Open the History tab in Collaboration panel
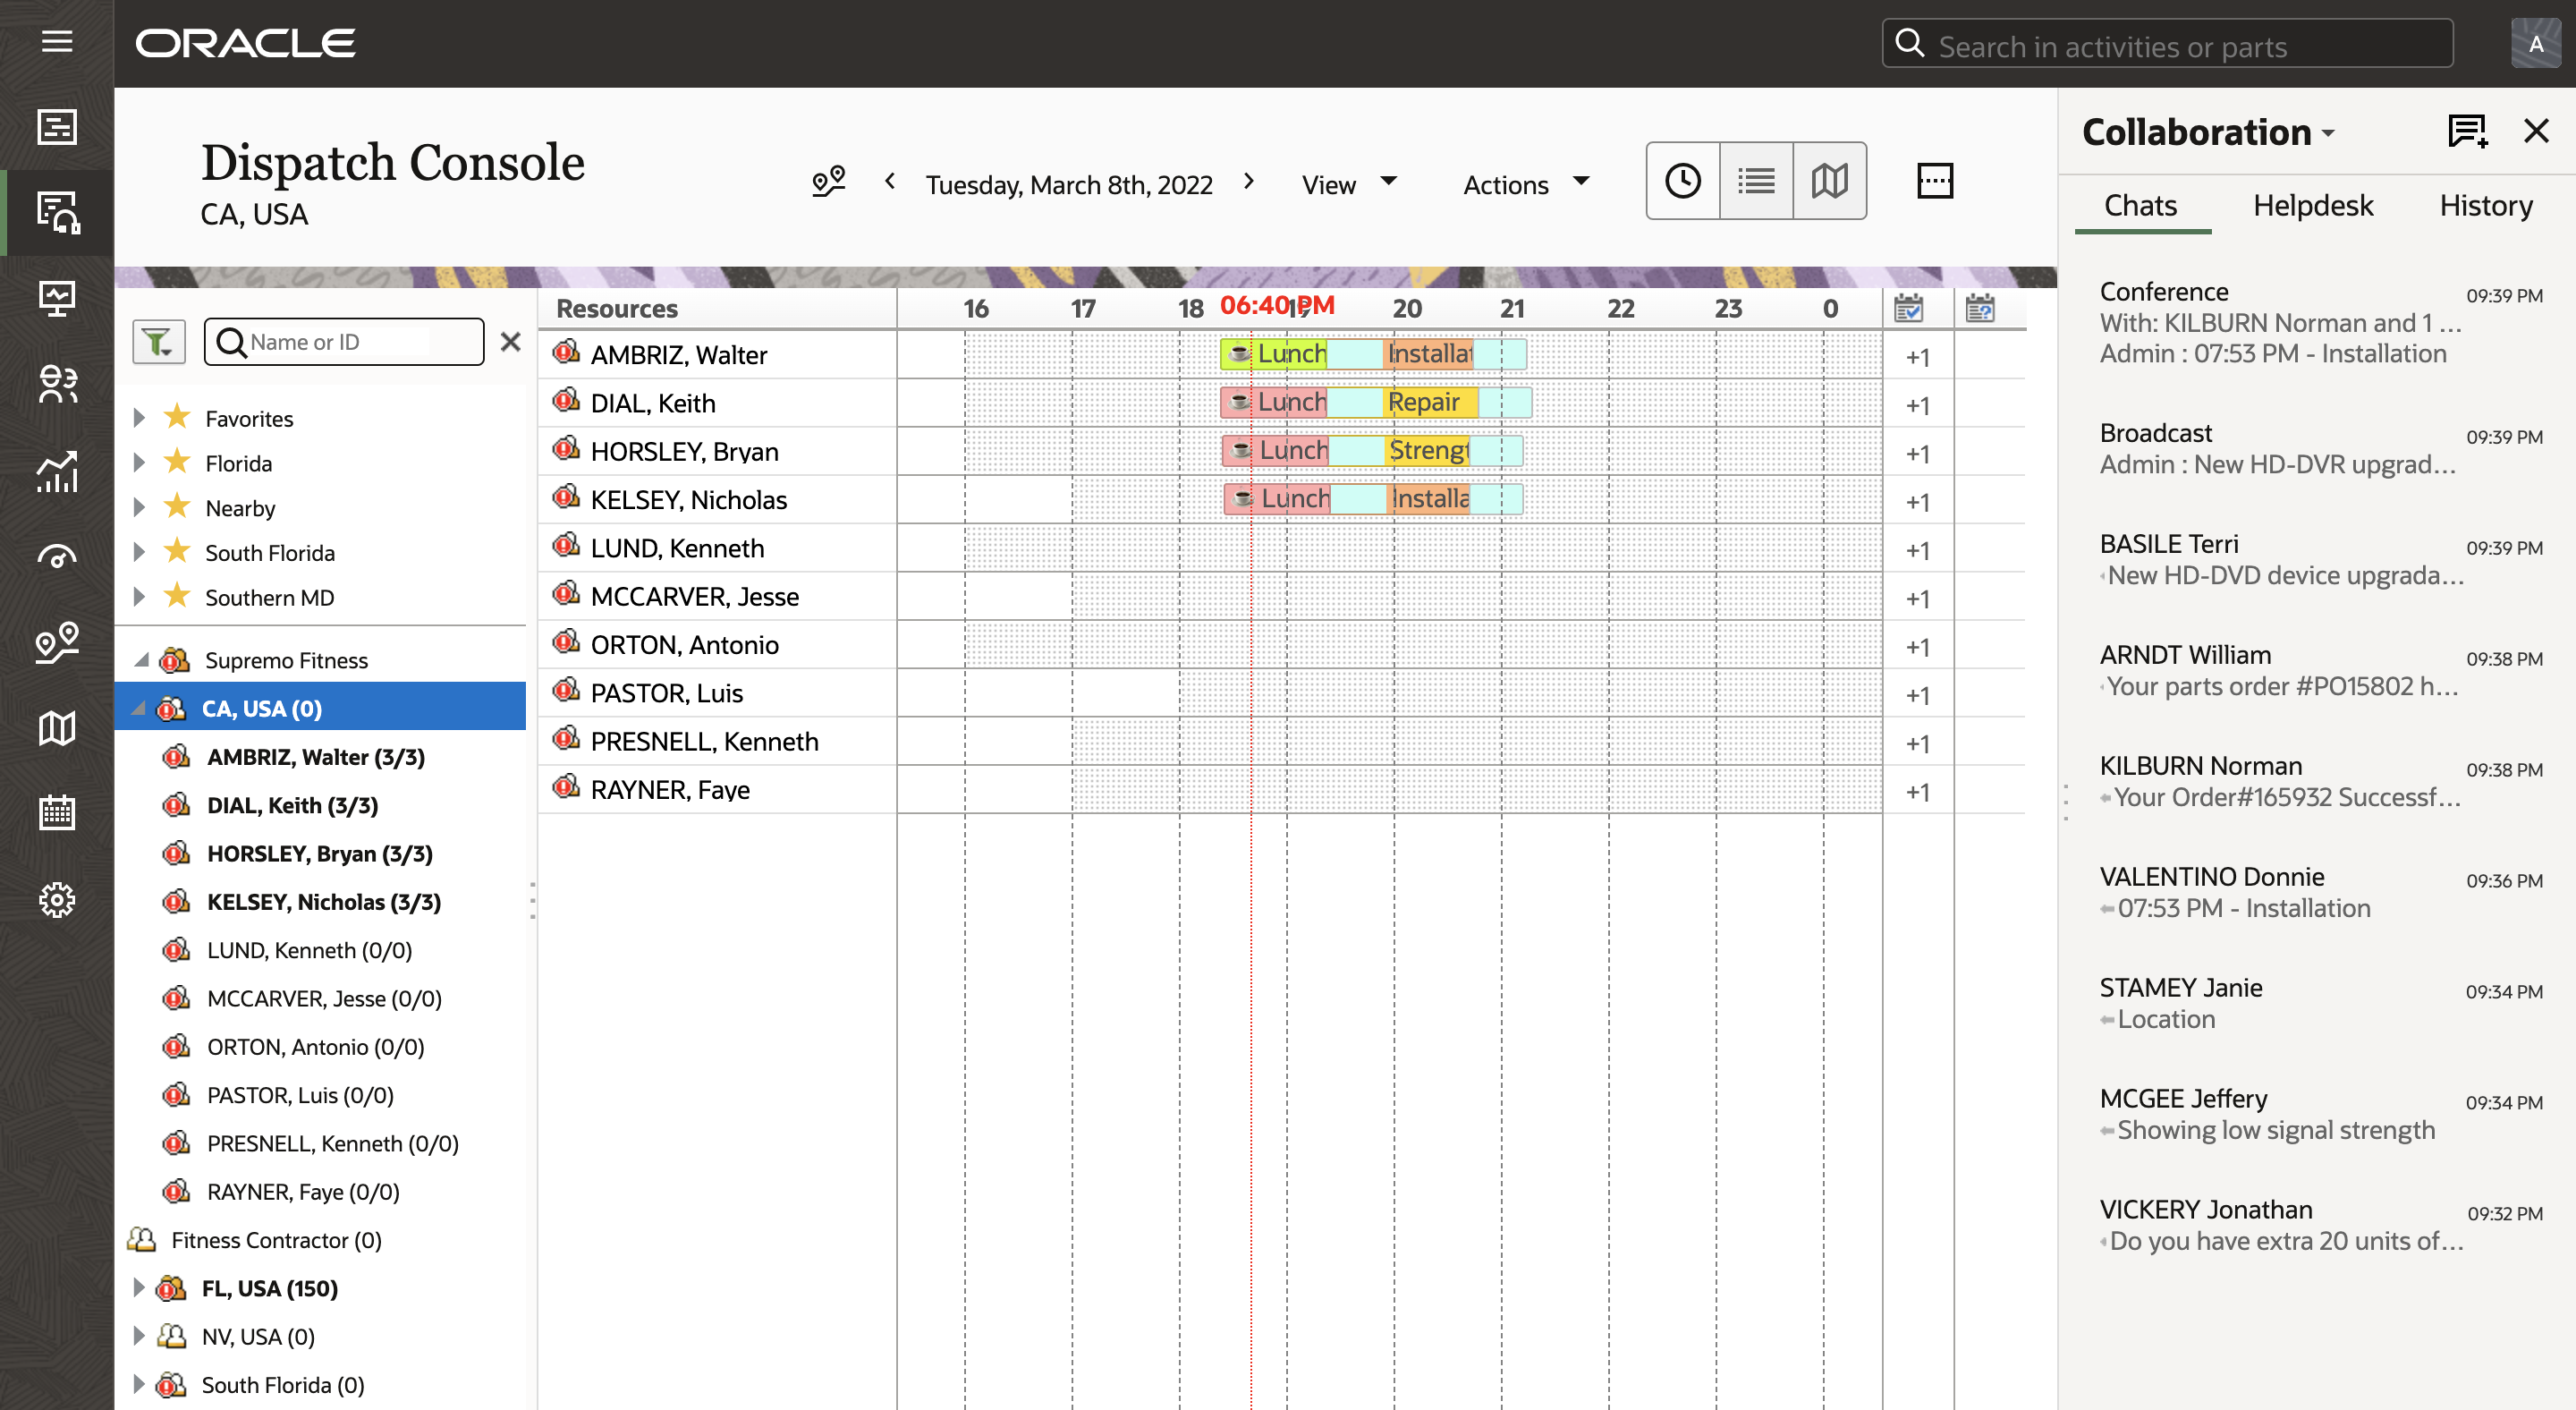The height and width of the screenshot is (1410, 2576). click(2485, 205)
